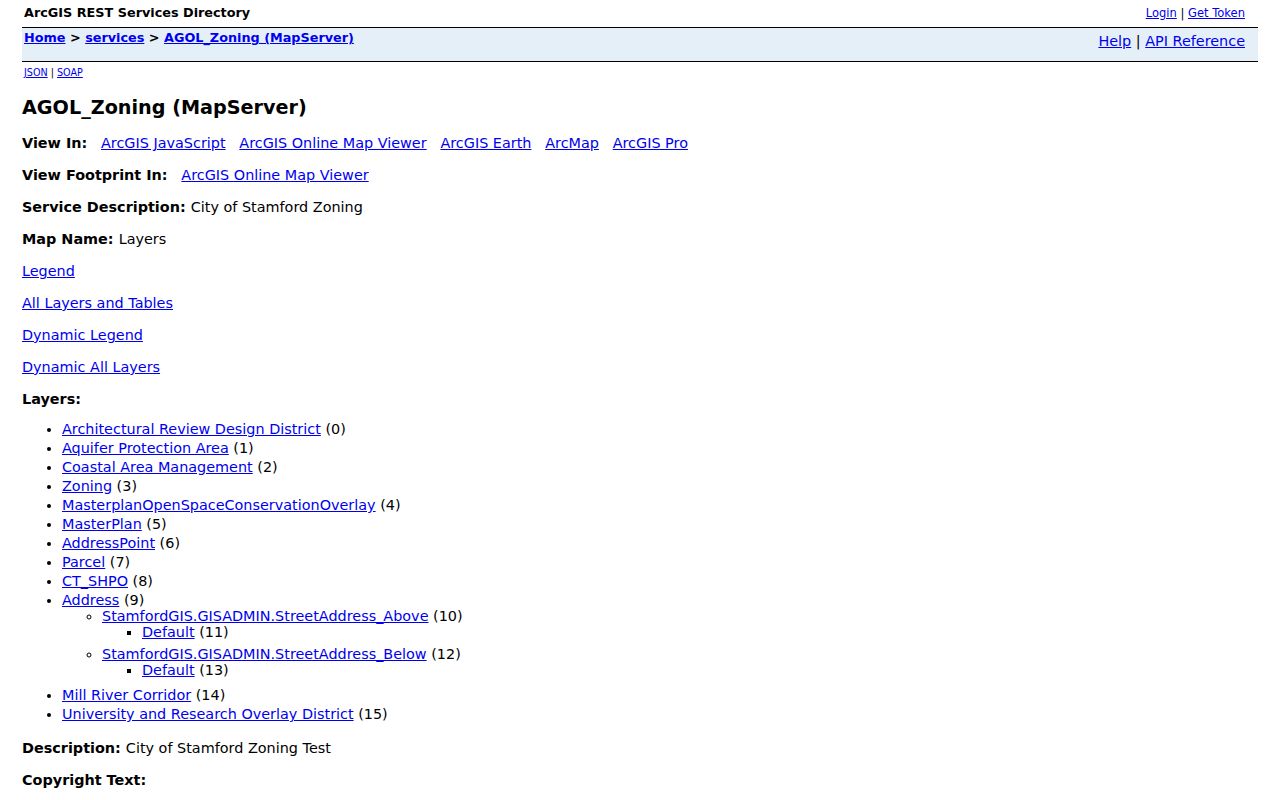
Task: Open View In ArcGIS Online Map Viewer
Action: click(x=333, y=143)
